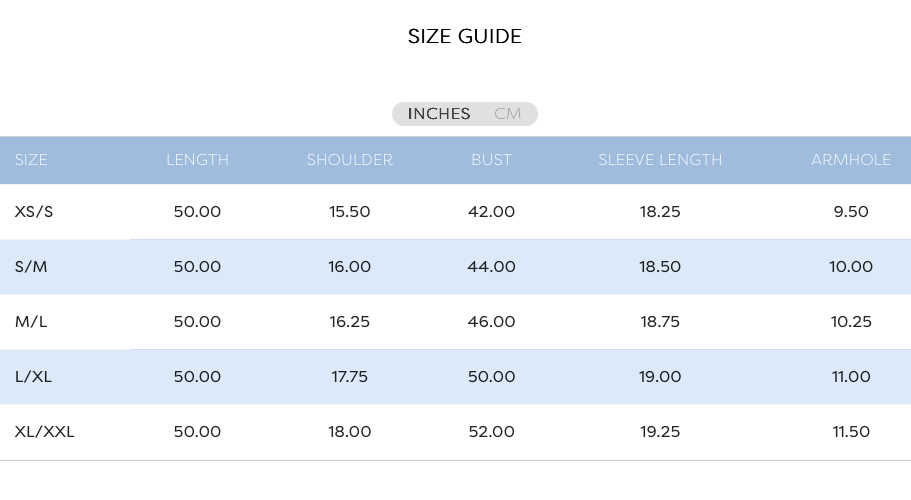Click armhole value 10.25
The width and height of the screenshot is (911, 500).
(851, 322)
